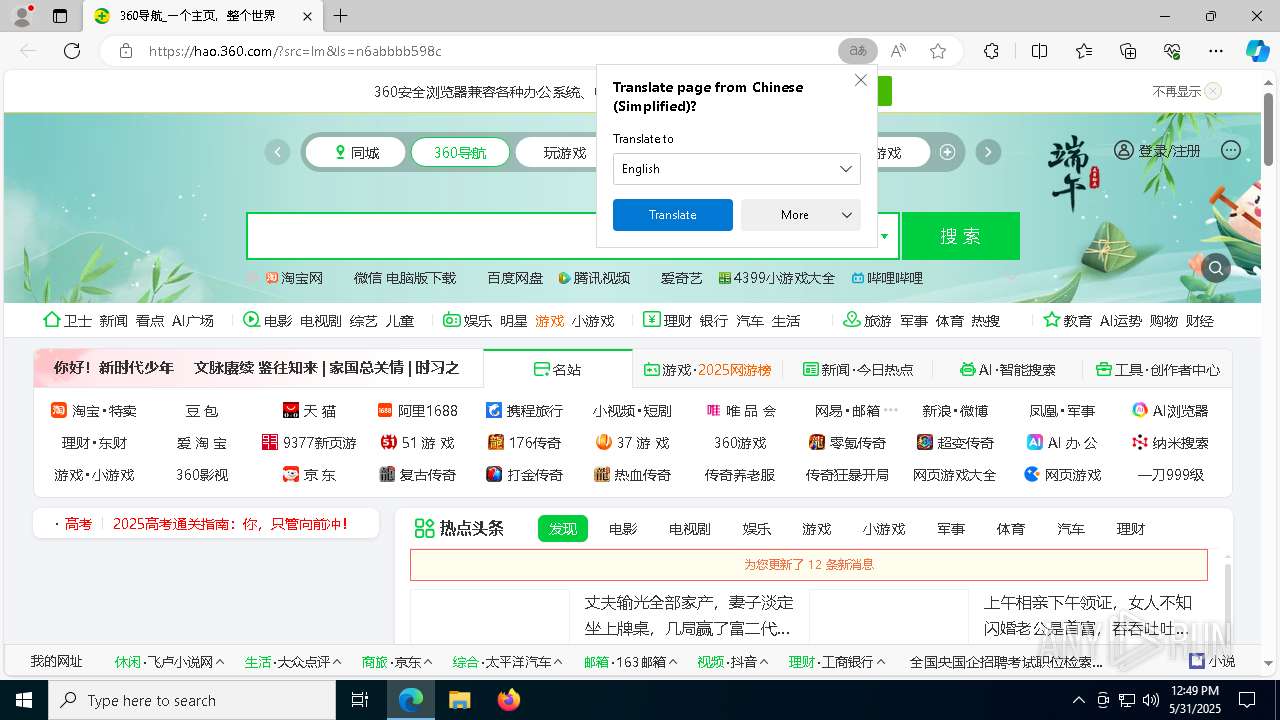Open the 工具·创作者中心 tab
This screenshot has width=1280, height=720.
pos(1158,369)
